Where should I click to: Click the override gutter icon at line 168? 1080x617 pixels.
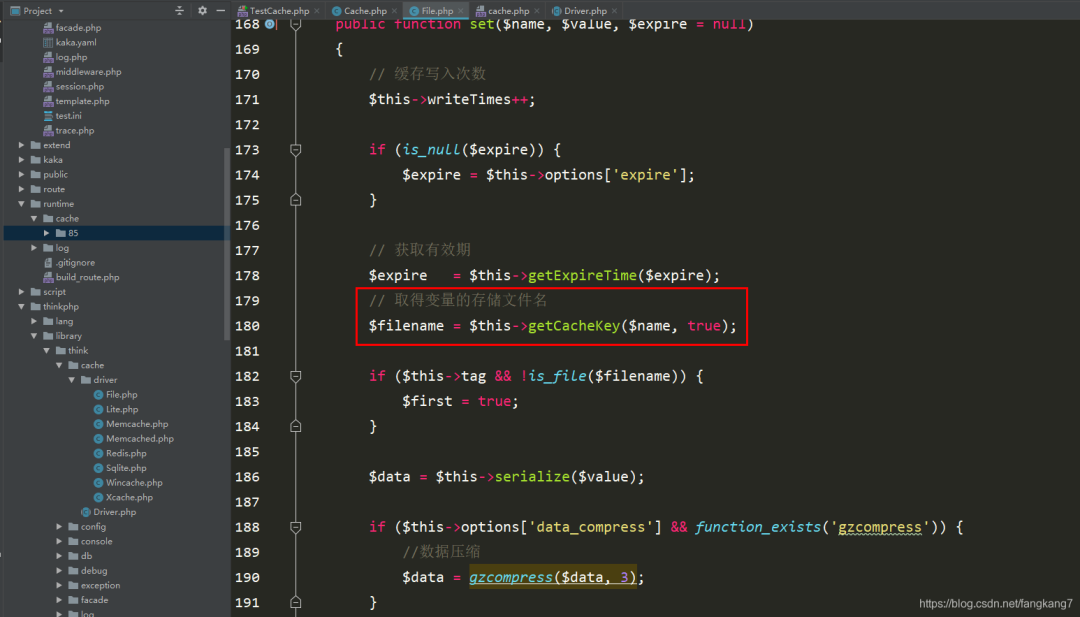point(270,24)
